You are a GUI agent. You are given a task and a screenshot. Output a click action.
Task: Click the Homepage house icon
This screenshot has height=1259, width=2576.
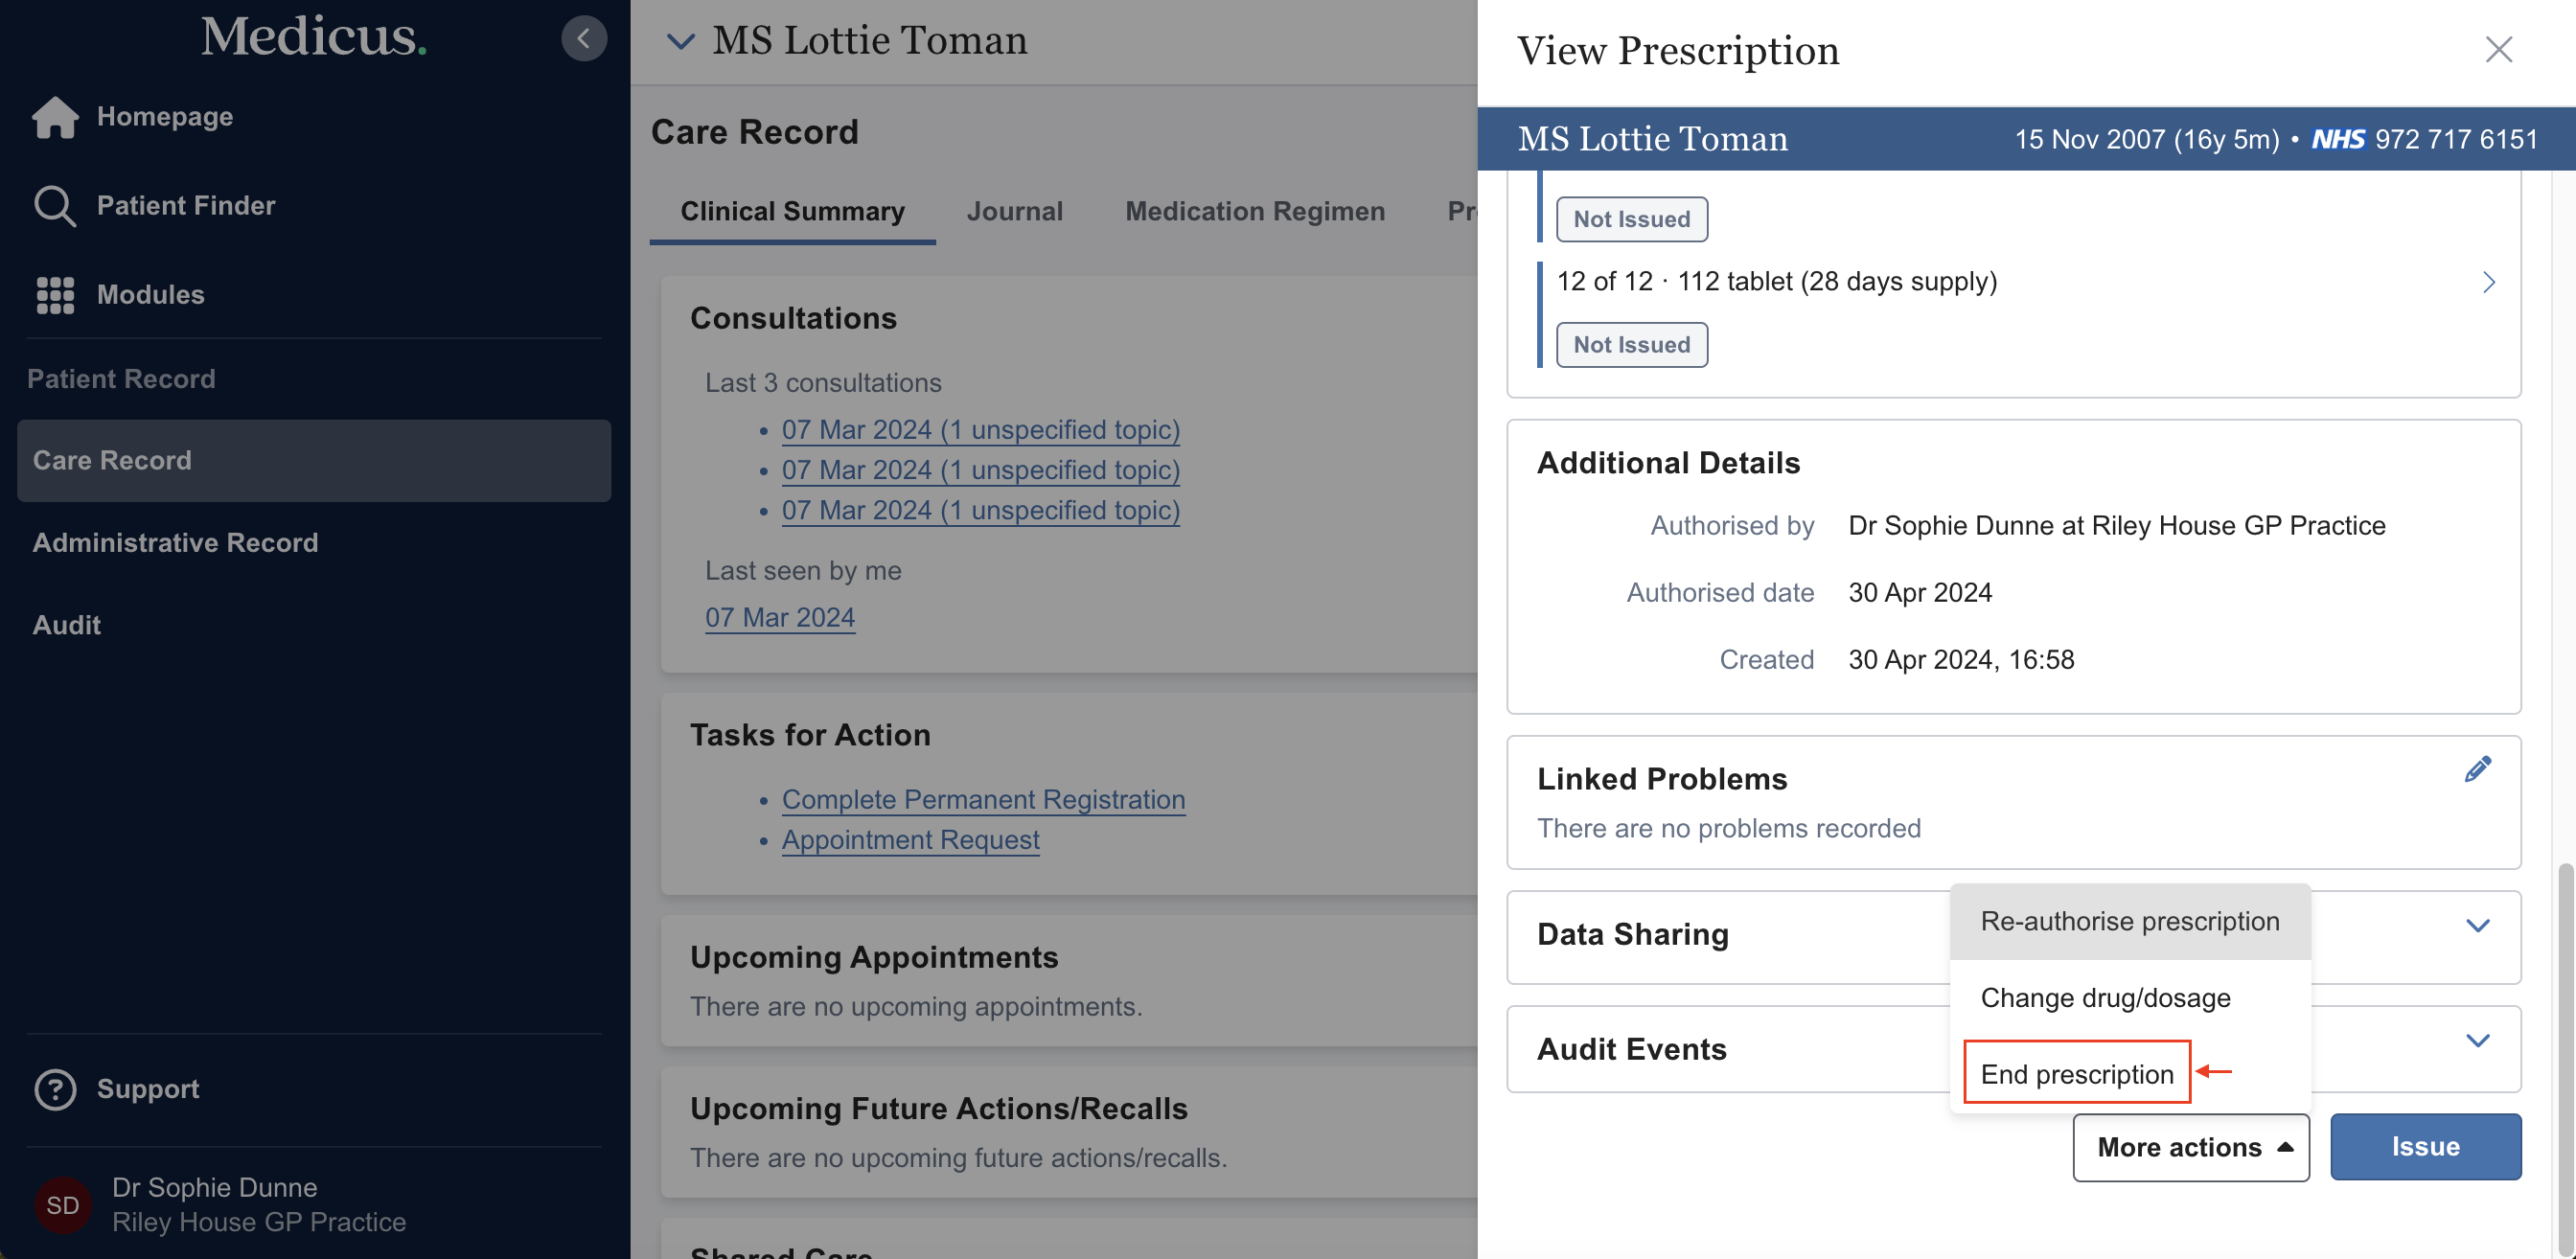(x=55, y=117)
